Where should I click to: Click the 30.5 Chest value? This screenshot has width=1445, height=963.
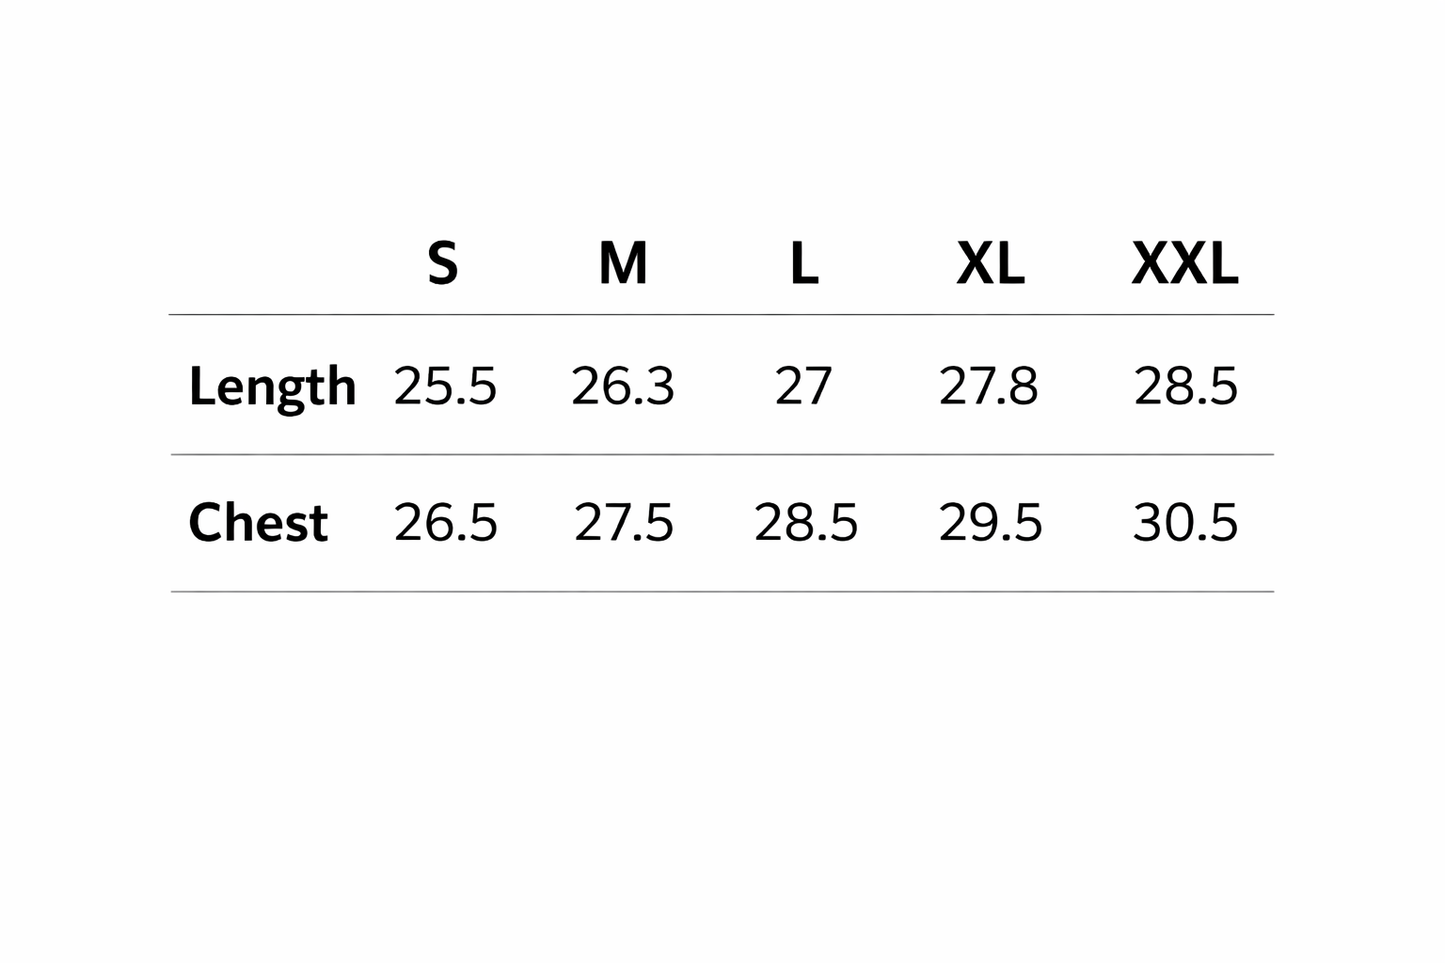[x=1185, y=523]
